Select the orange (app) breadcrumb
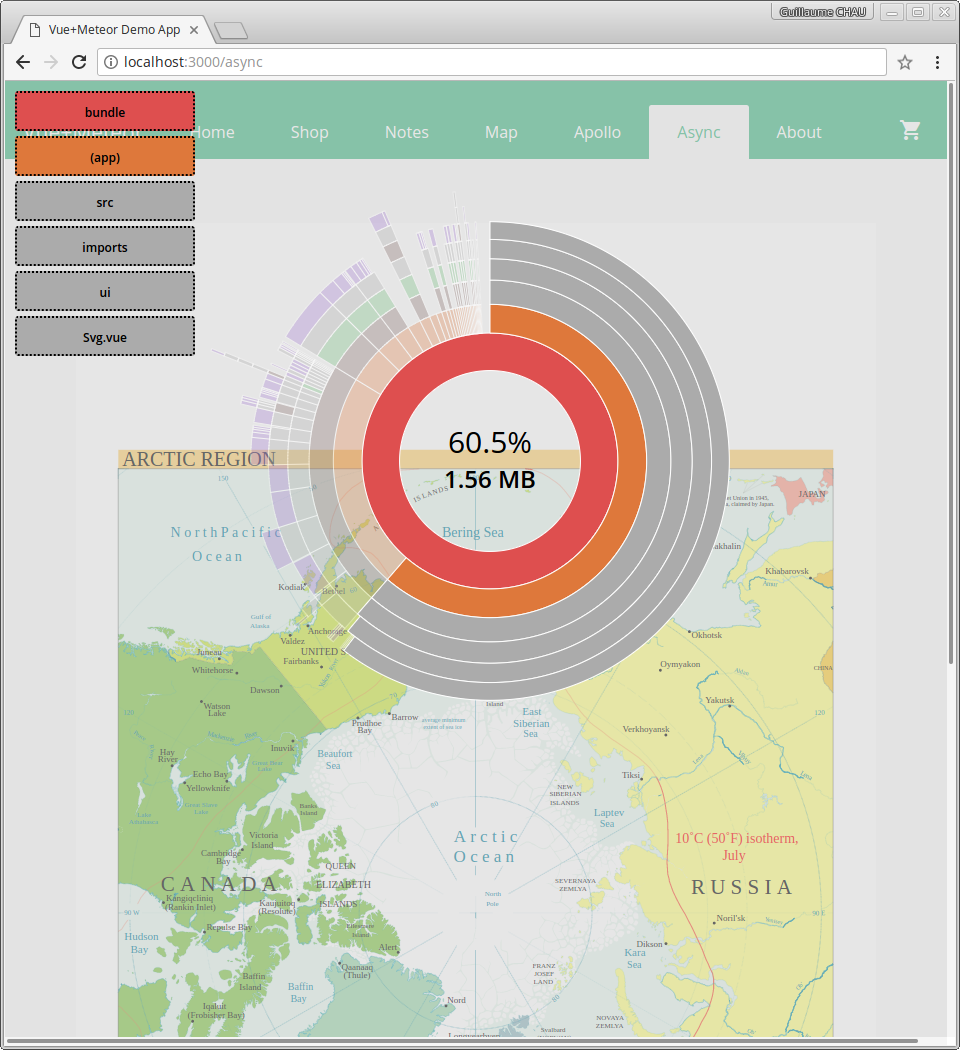The height and width of the screenshot is (1050, 960). 105,157
